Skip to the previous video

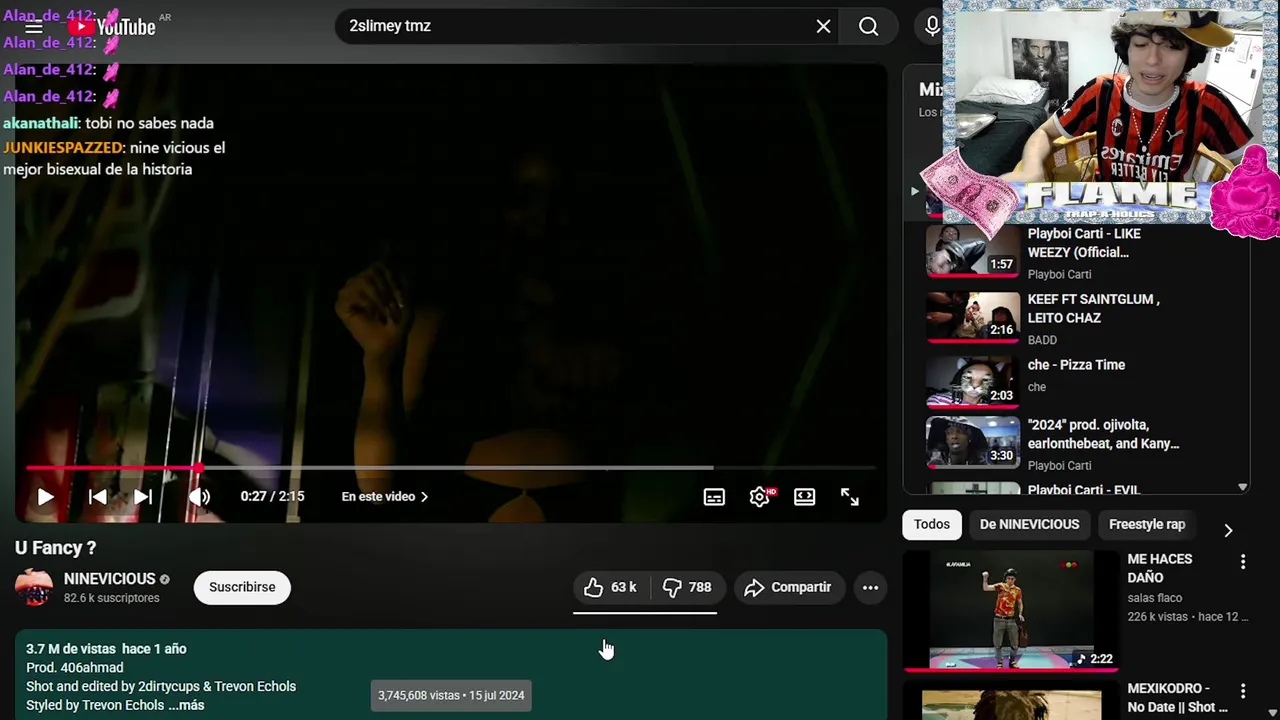tap(97, 497)
